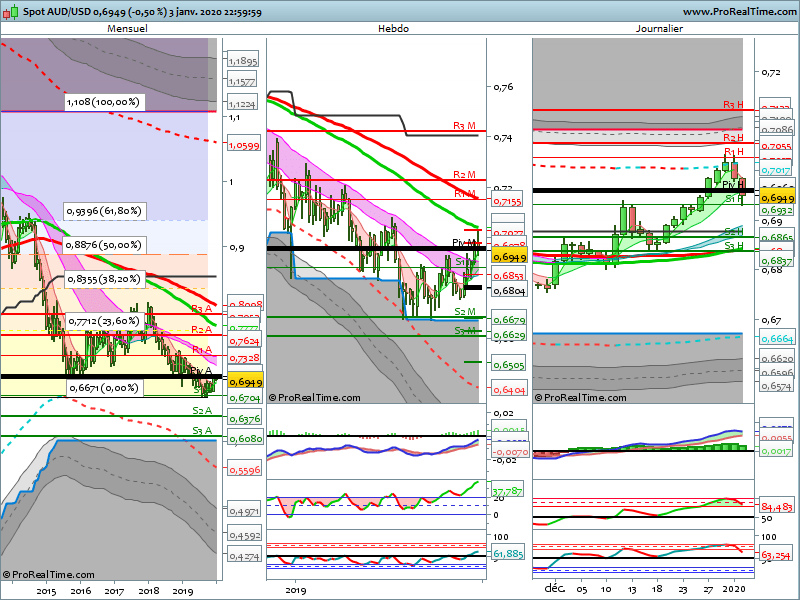Click the yellow 0,6949 price tag on Hebdo
This screenshot has width=800, height=600.
coord(509,257)
